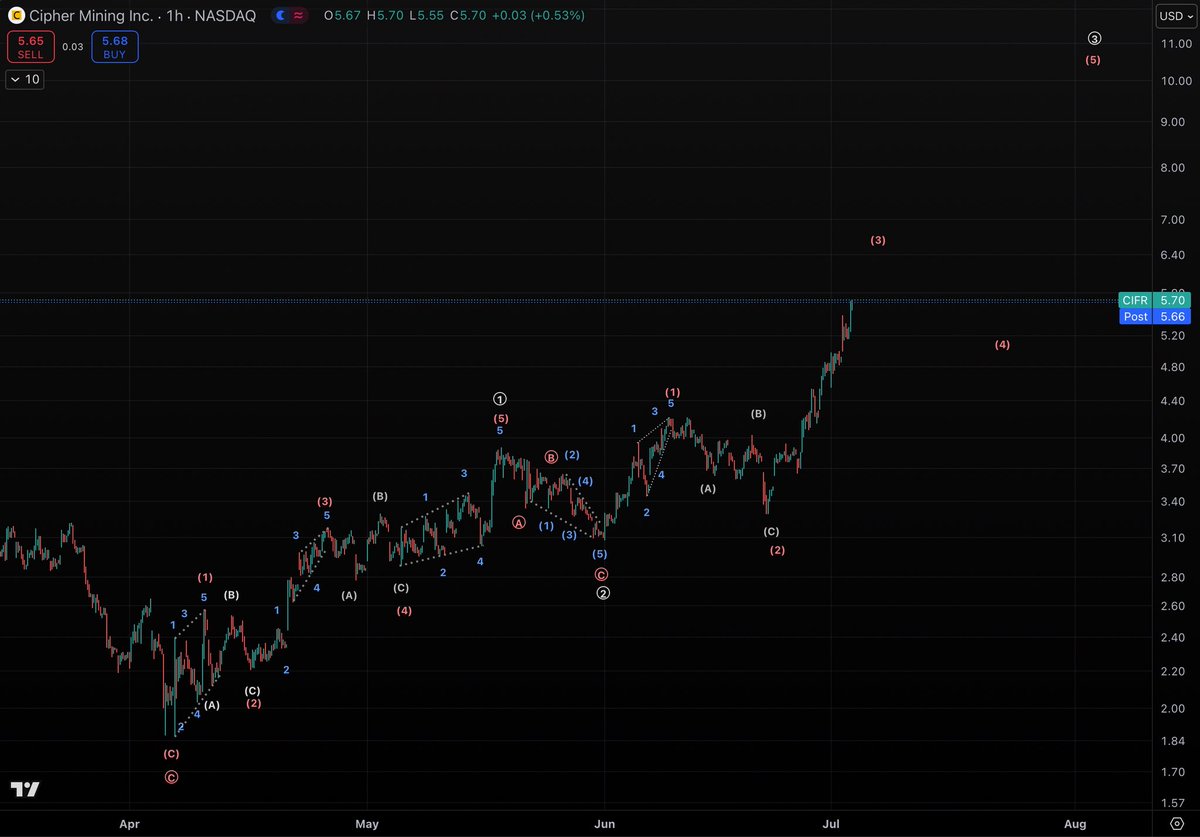Image resolution: width=1200 pixels, height=837 pixels.
Task: Click the 2.80 price scale label
Action: click(x=1172, y=578)
